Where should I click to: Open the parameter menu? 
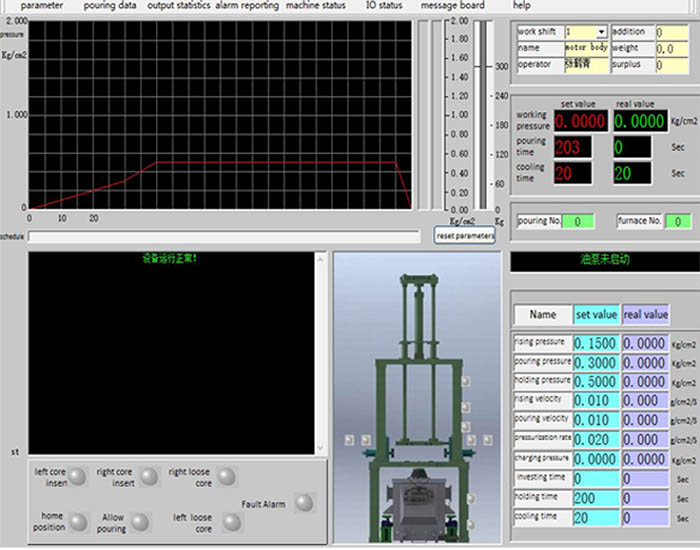click(42, 5)
